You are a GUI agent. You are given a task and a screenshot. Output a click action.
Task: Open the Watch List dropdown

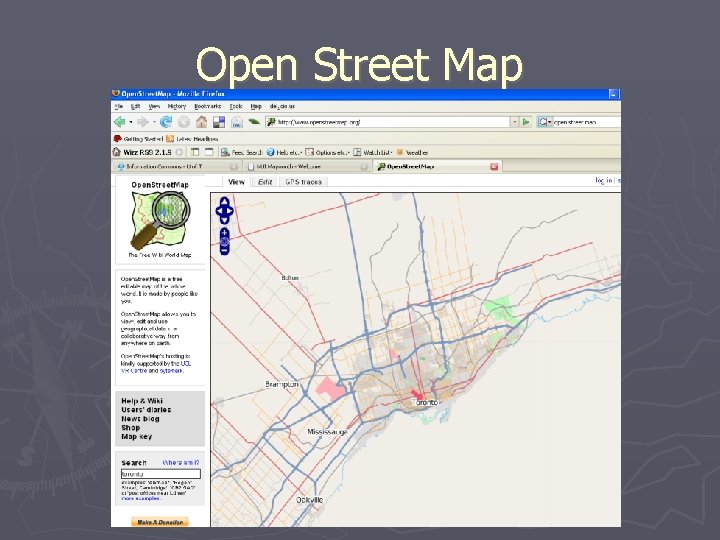pos(372,152)
